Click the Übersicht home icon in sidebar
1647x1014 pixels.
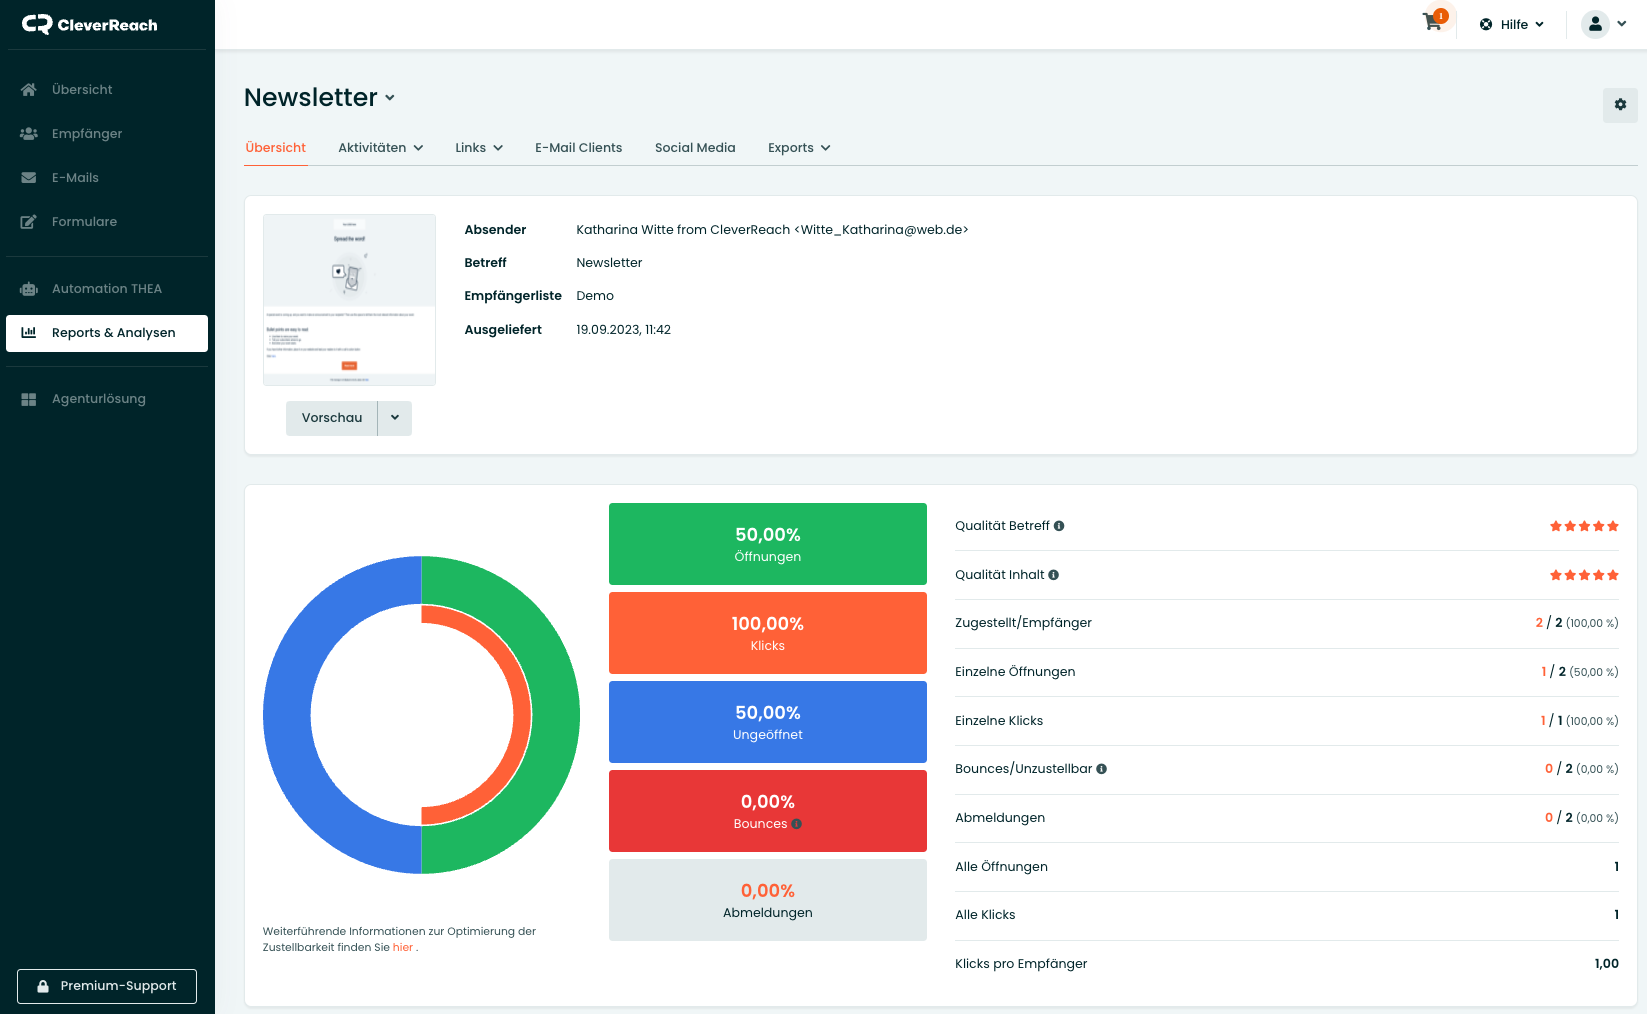pyautogui.click(x=29, y=89)
